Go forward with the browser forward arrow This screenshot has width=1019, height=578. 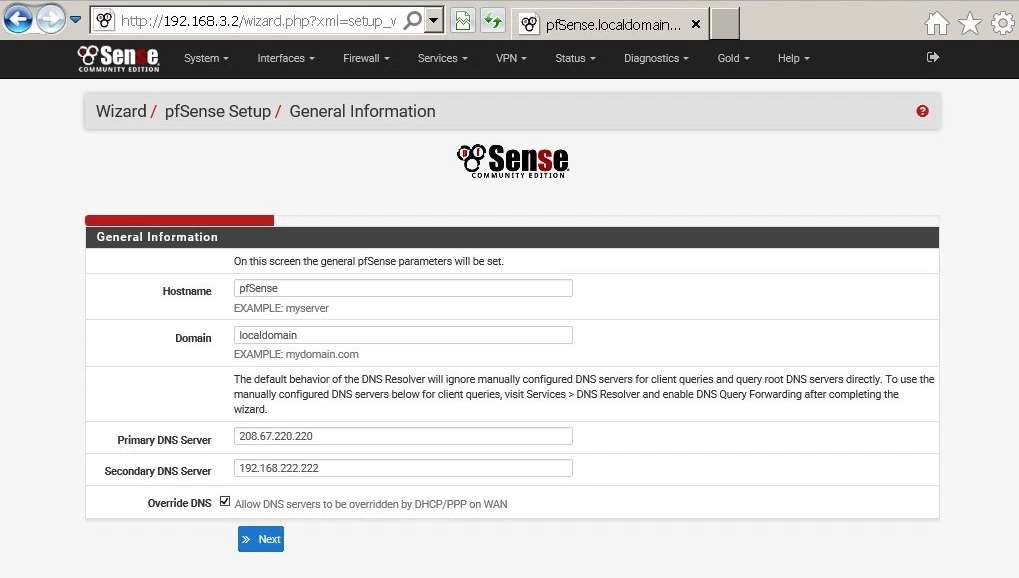pos(51,20)
